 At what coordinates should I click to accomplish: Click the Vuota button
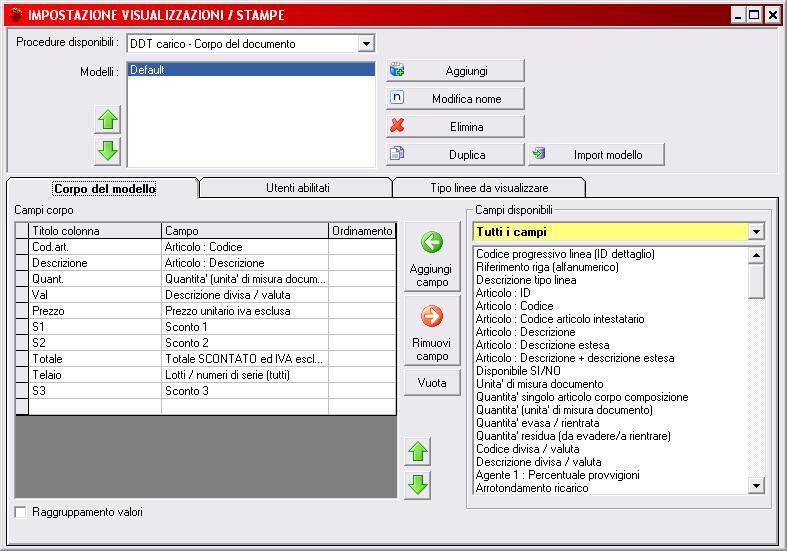pyautogui.click(x=432, y=382)
